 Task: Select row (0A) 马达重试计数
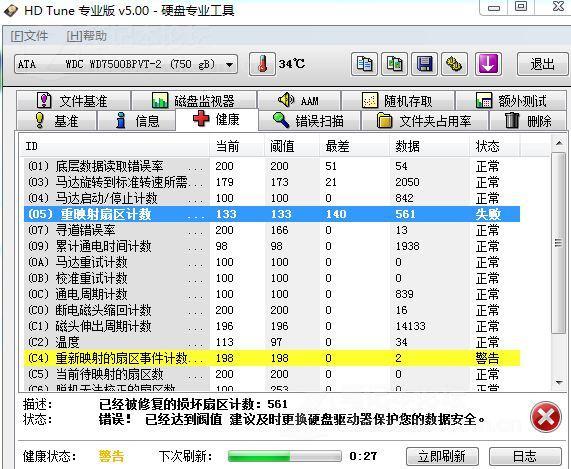point(272,262)
